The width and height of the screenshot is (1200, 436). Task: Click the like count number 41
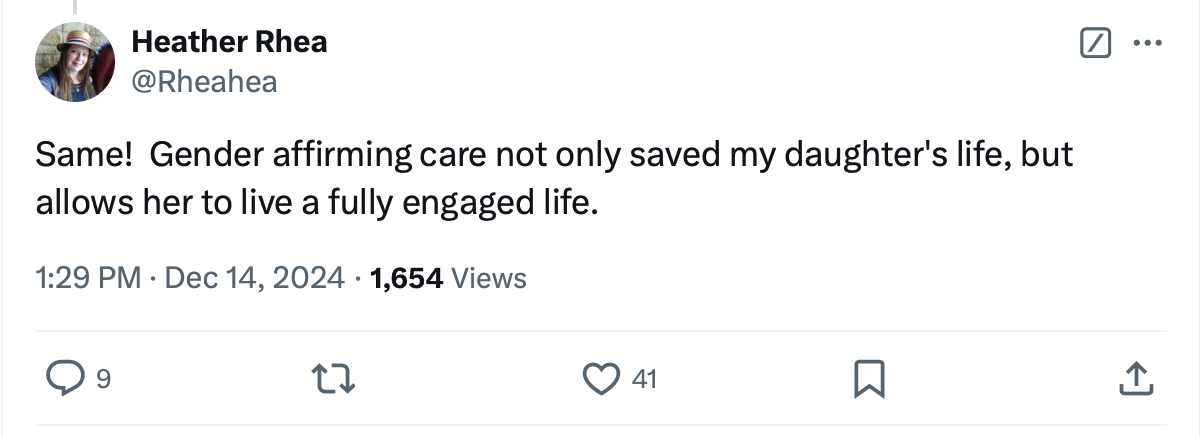[644, 379]
